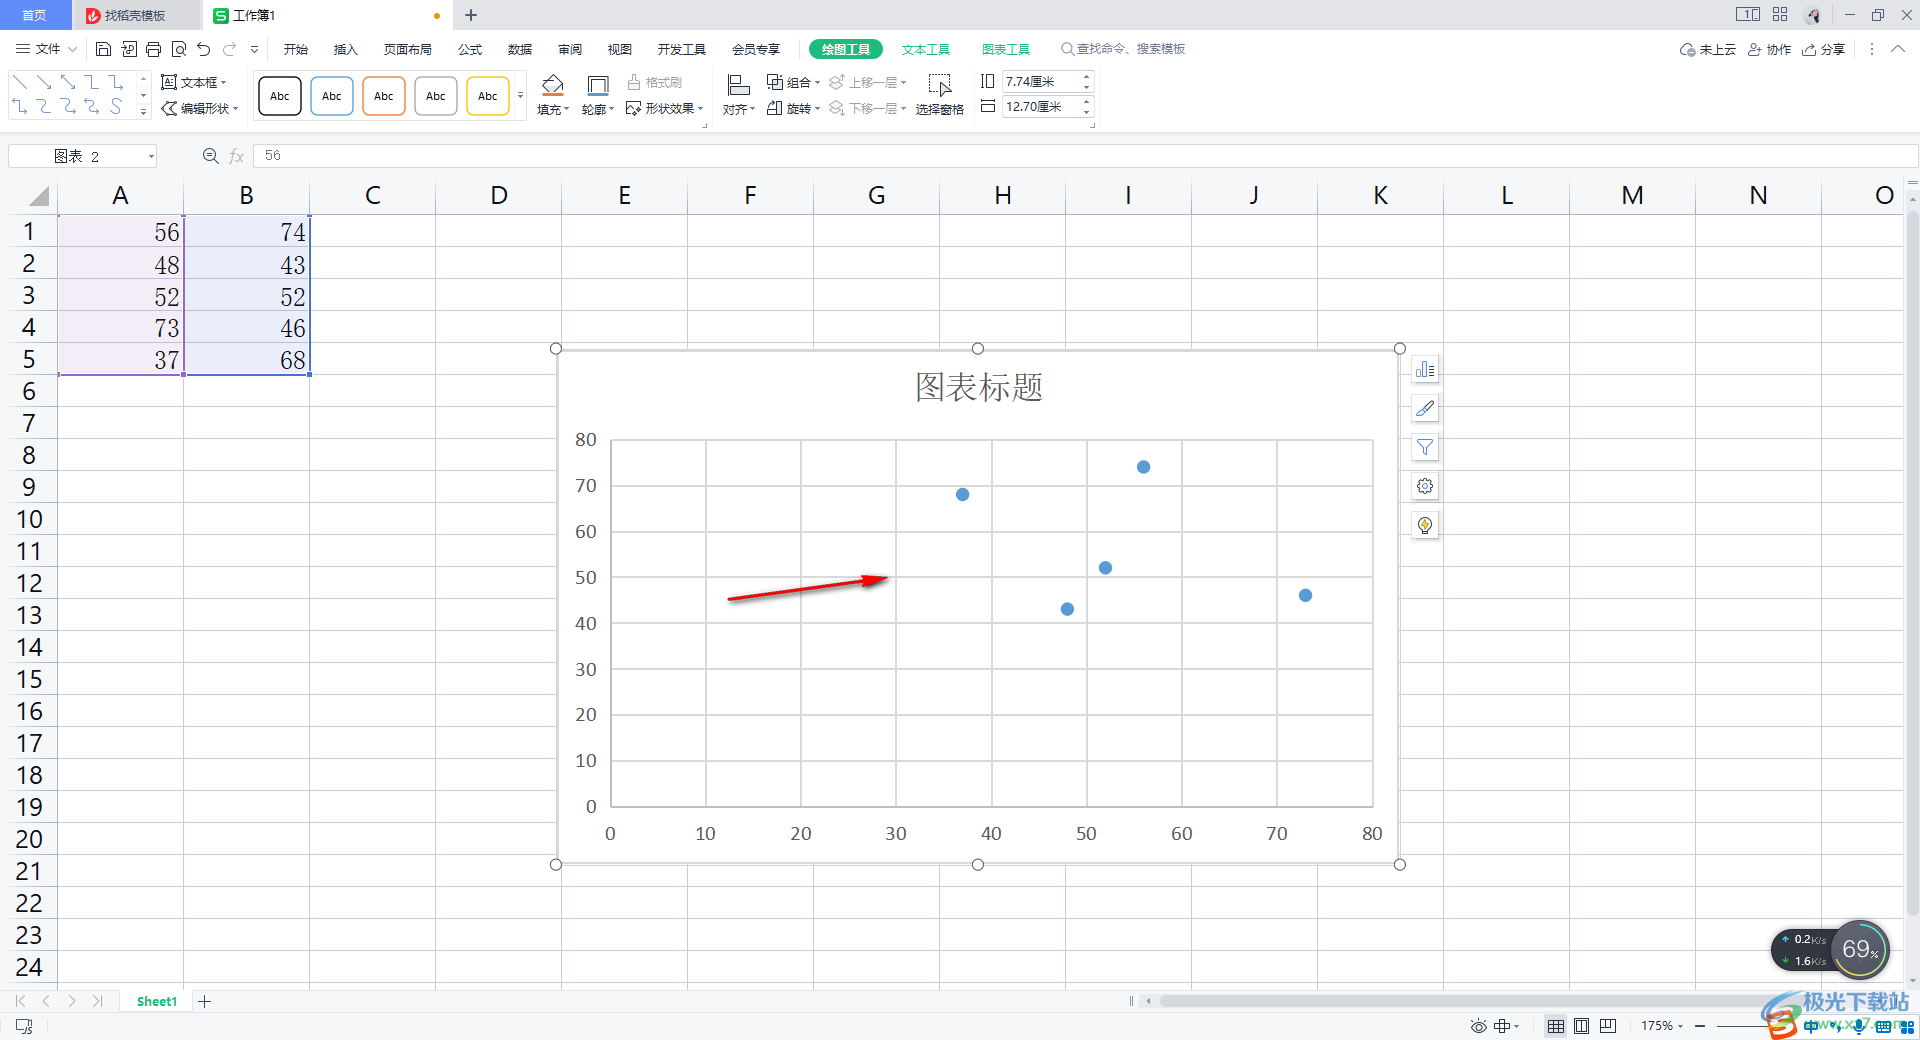Expand the shape styles gallery arrow

tap(520, 96)
